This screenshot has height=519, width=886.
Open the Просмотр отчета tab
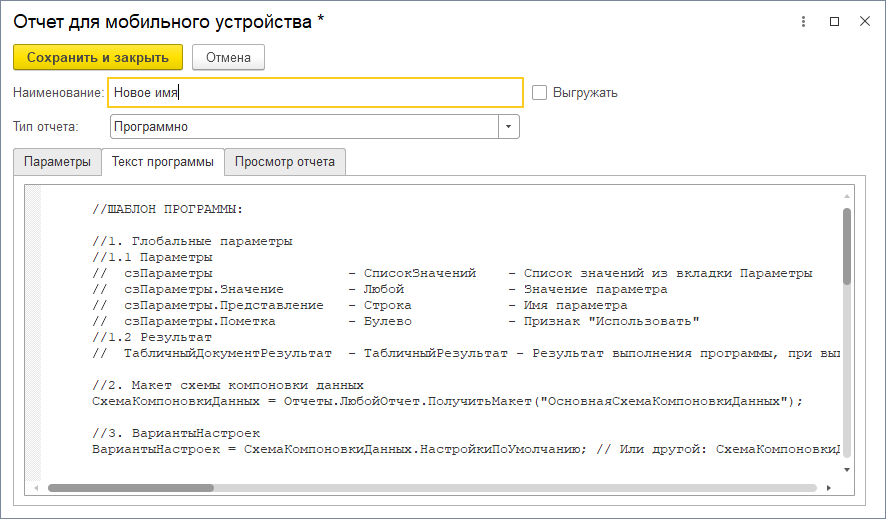point(285,162)
